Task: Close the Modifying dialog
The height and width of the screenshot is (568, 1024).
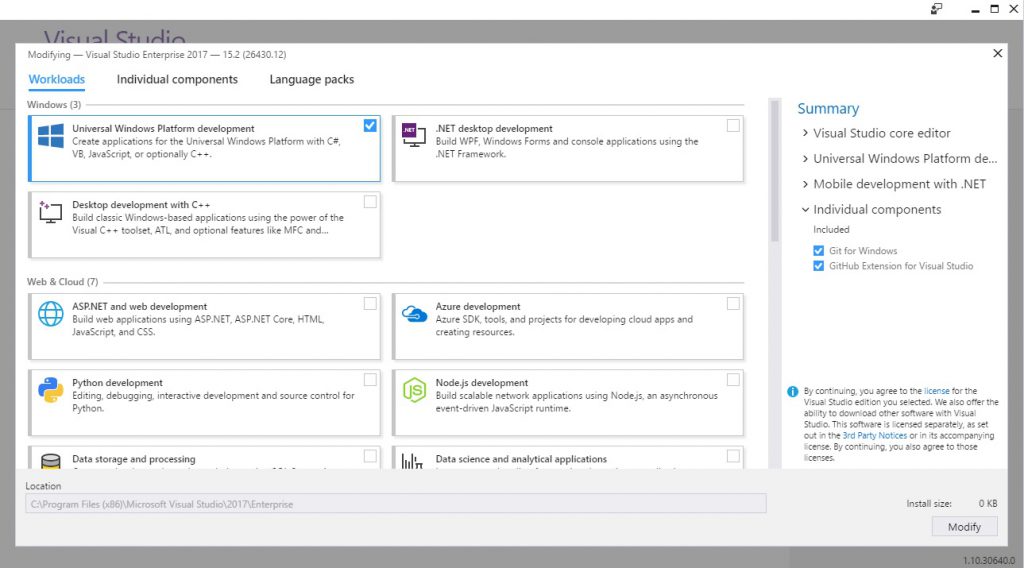Action: [997, 54]
